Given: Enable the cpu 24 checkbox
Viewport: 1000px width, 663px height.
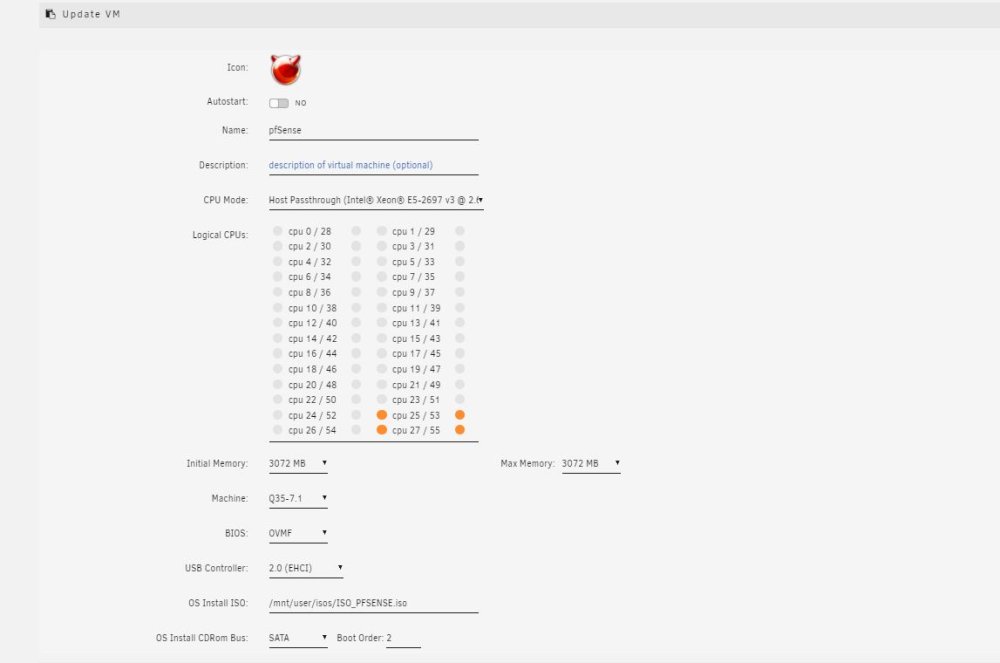Looking at the screenshot, I should click(x=277, y=414).
